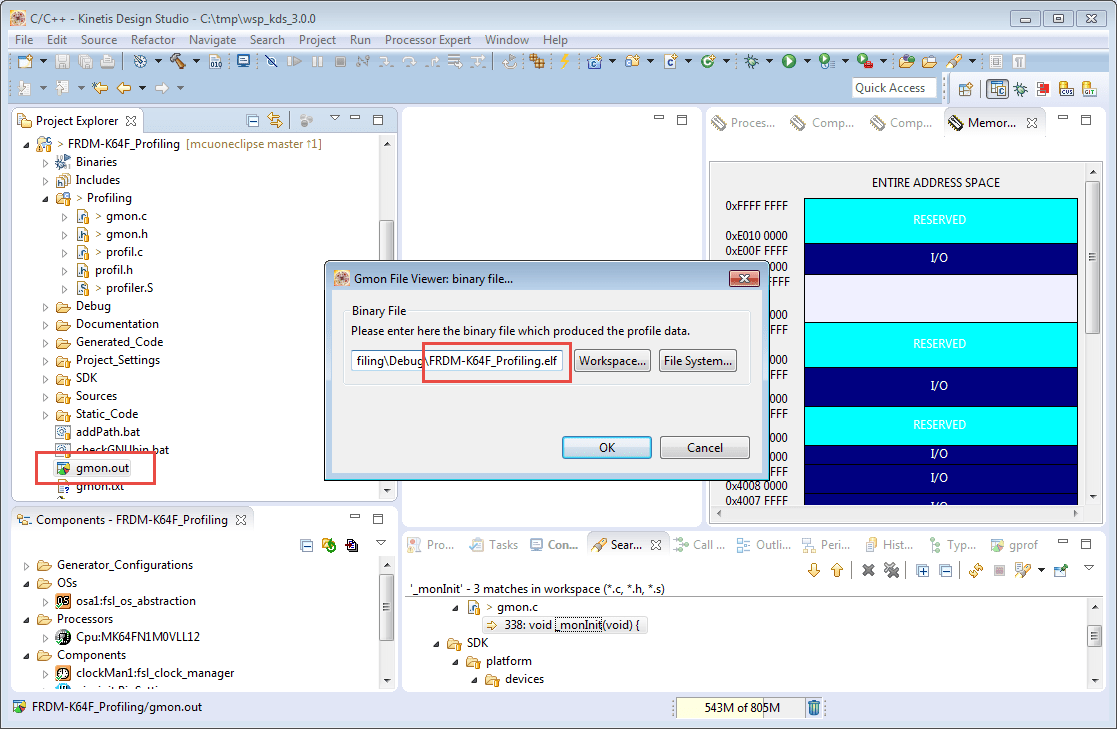This screenshot has height=729, width=1117.
Task: Click Remove Selected Matches icon
Action: click(x=868, y=570)
